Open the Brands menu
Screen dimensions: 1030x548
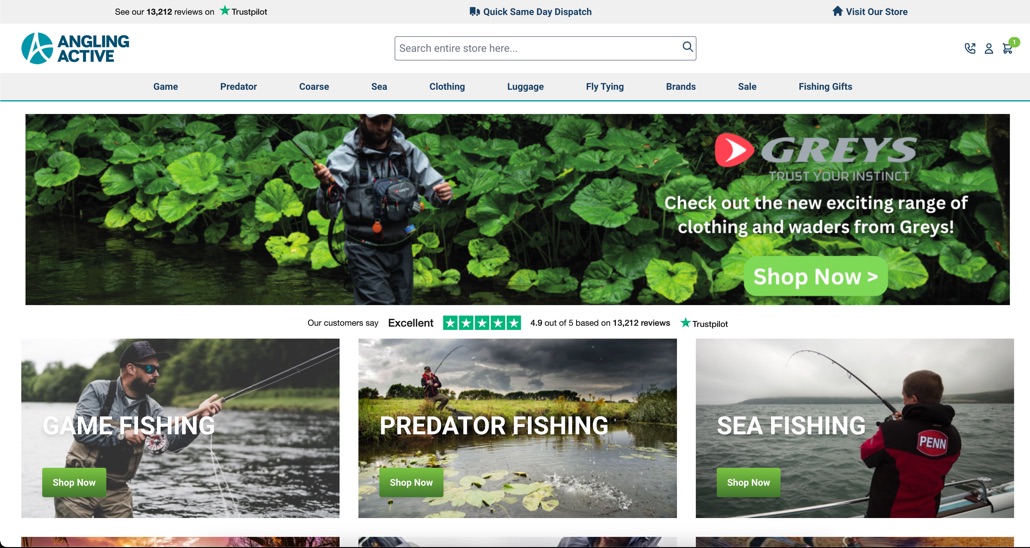pos(681,87)
